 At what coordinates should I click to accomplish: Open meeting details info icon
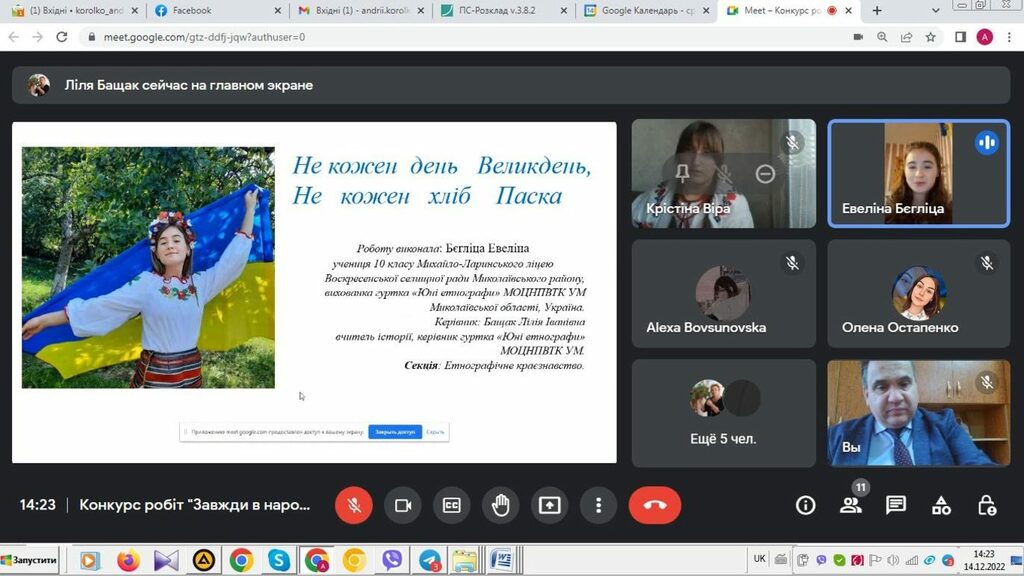click(805, 505)
